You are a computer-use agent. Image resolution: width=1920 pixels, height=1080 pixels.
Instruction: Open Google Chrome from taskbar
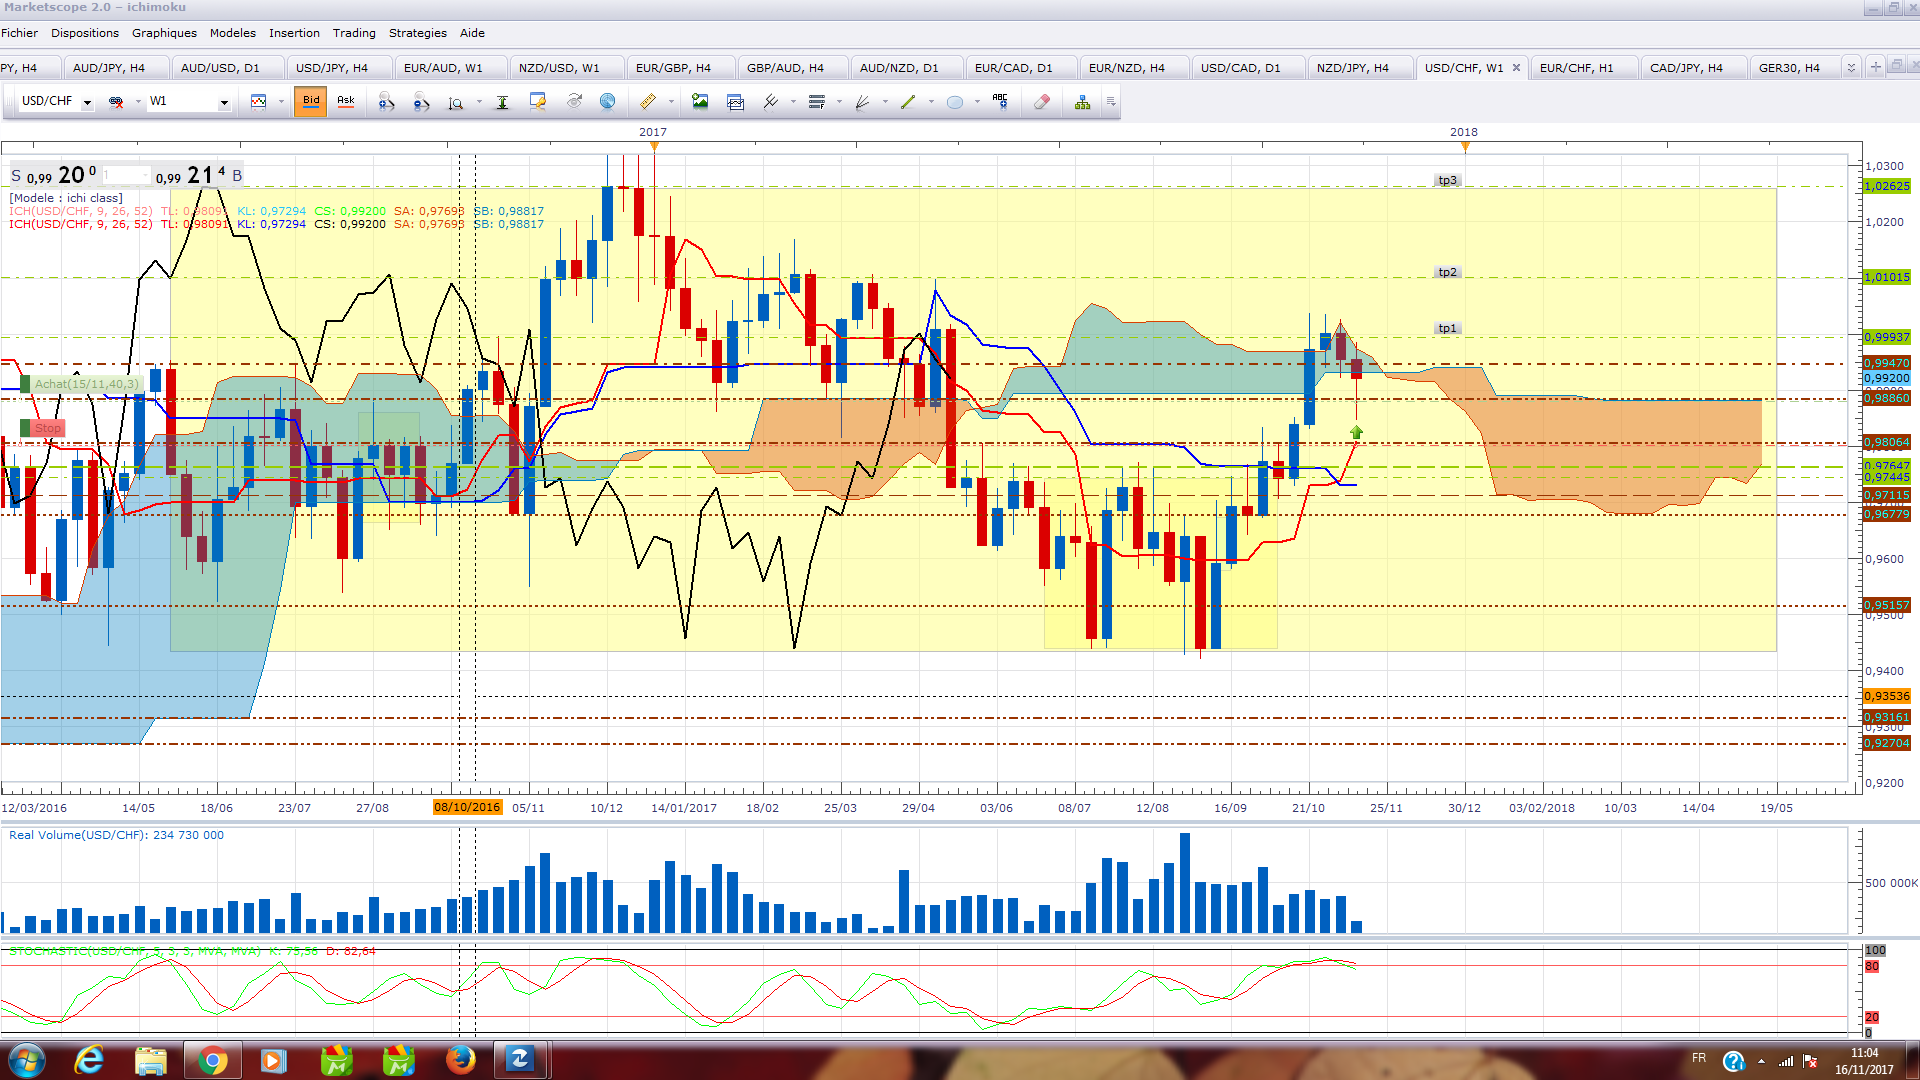click(x=212, y=1060)
